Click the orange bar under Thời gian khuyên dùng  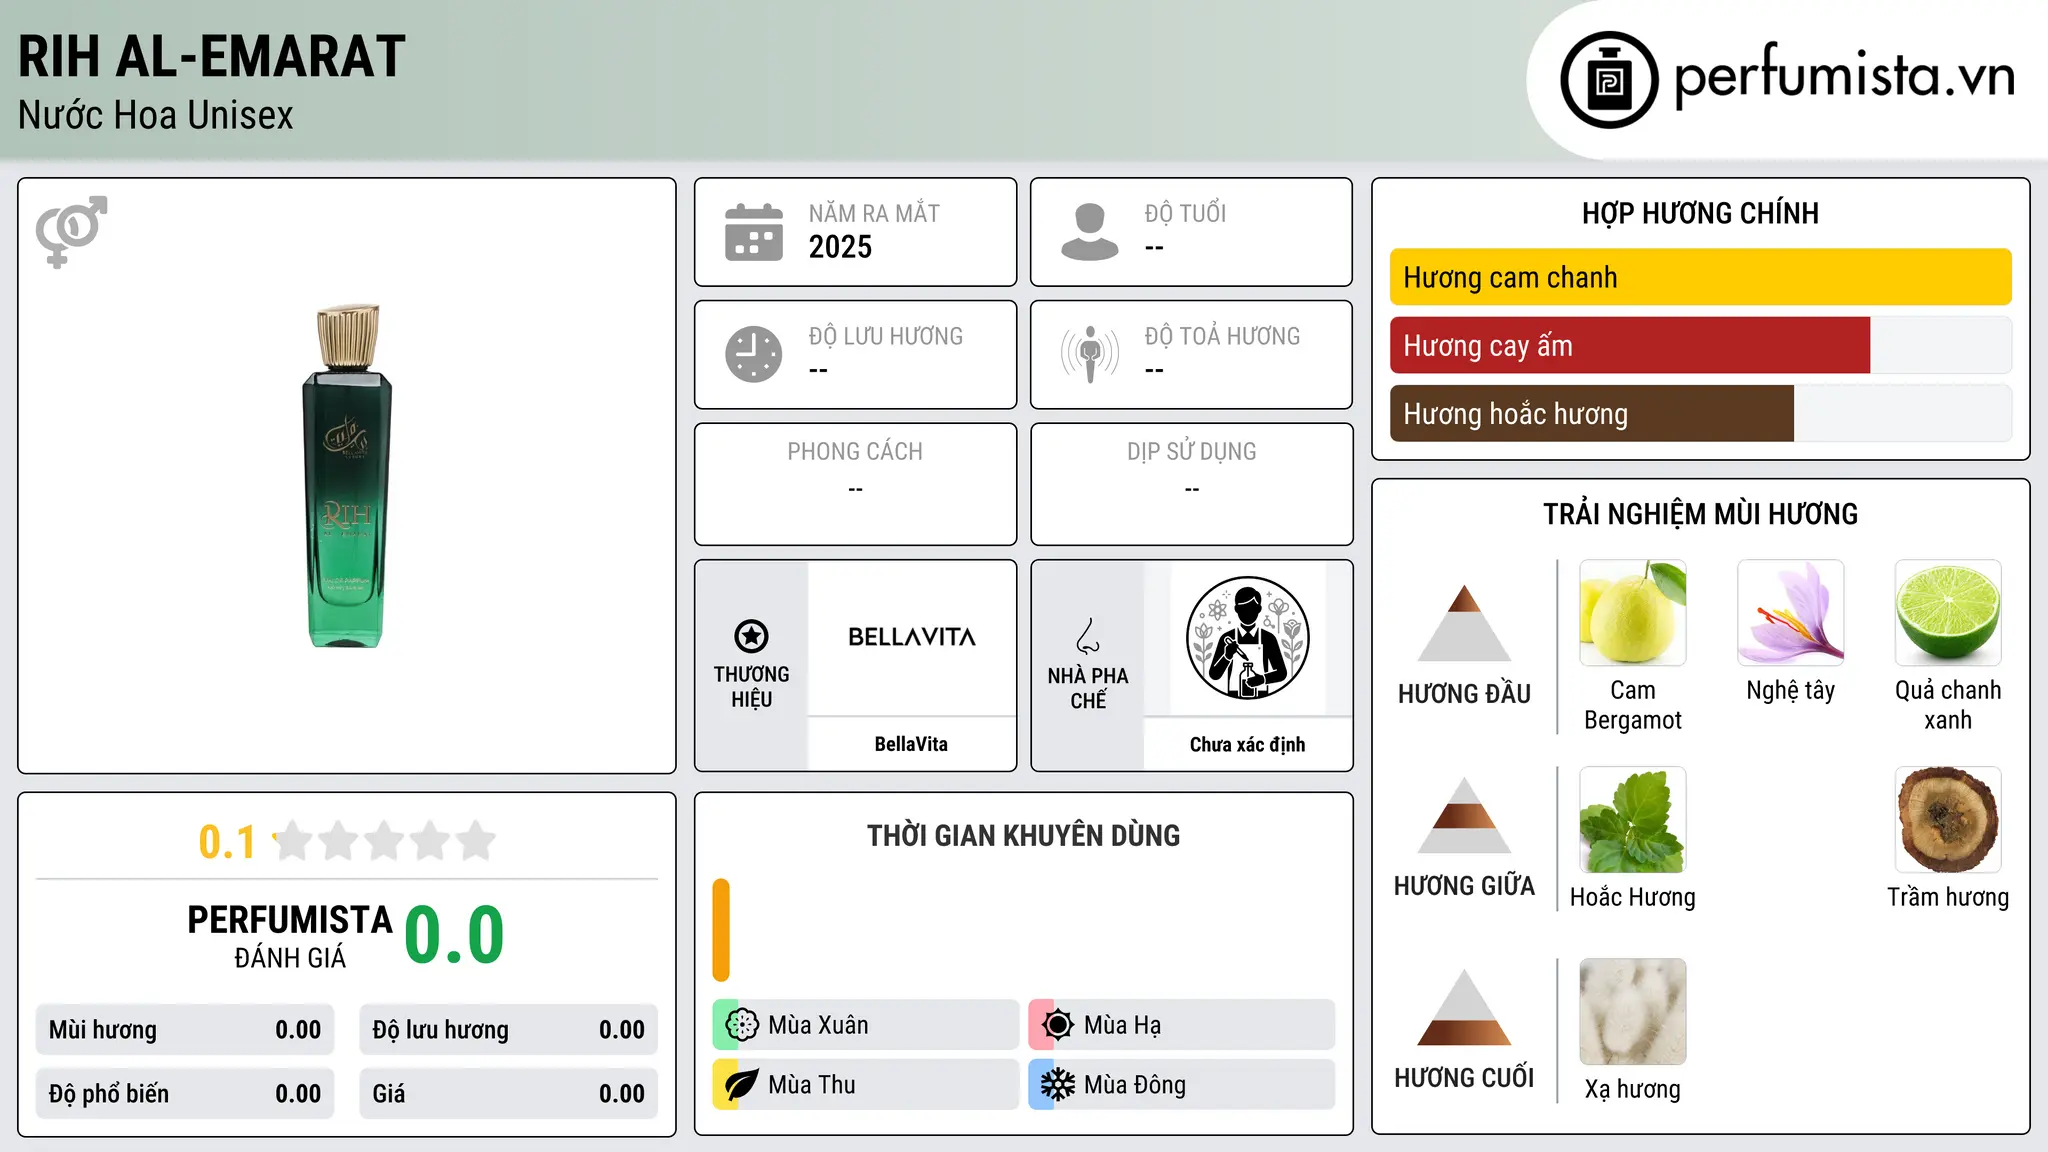pyautogui.click(x=721, y=930)
